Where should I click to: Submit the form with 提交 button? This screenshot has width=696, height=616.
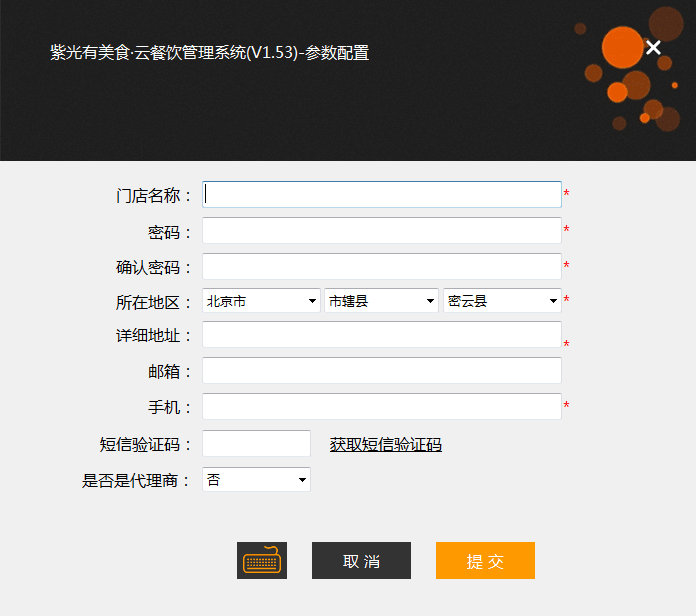(x=485, y=561)
